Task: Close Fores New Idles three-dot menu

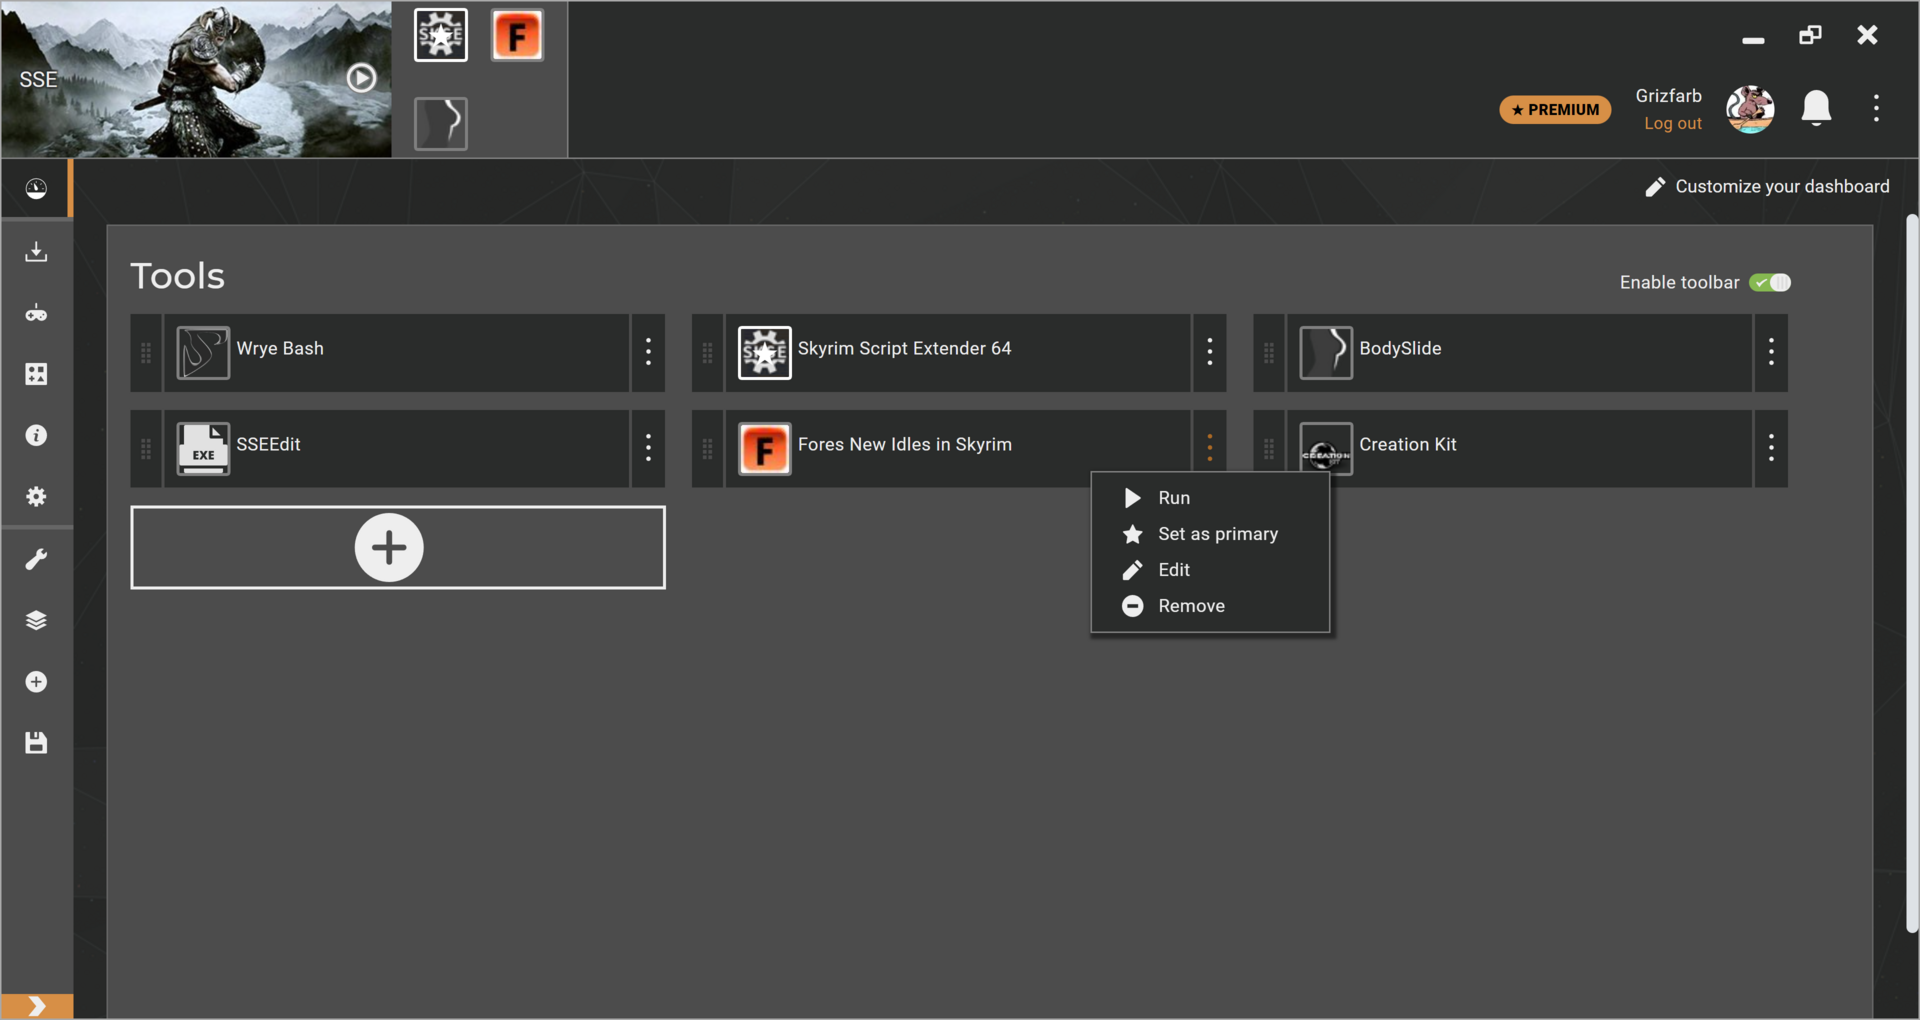Action: pyautogui.click(x=1209, y=448)
